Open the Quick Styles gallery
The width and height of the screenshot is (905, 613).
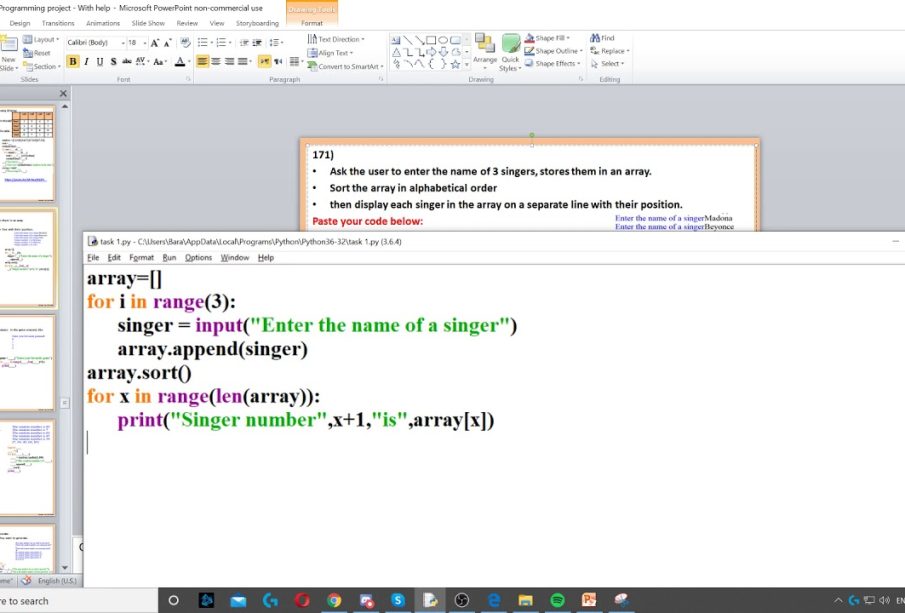(510, 50)
